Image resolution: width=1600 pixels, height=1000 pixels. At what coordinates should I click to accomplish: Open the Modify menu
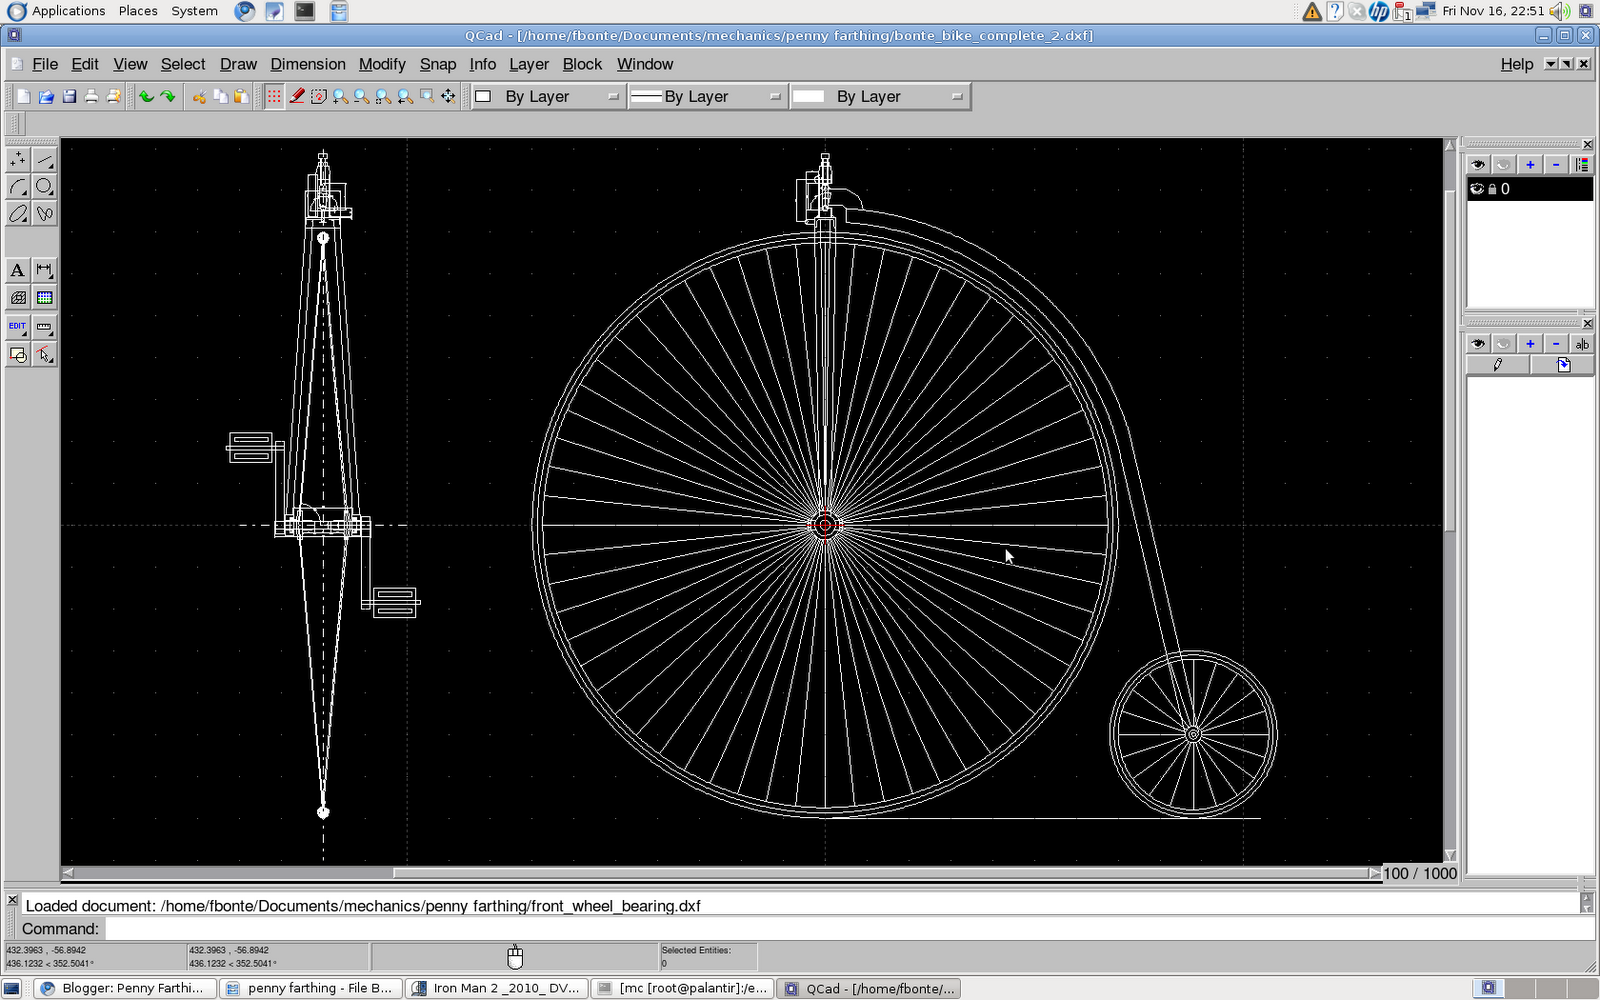(x=382, y=64)
